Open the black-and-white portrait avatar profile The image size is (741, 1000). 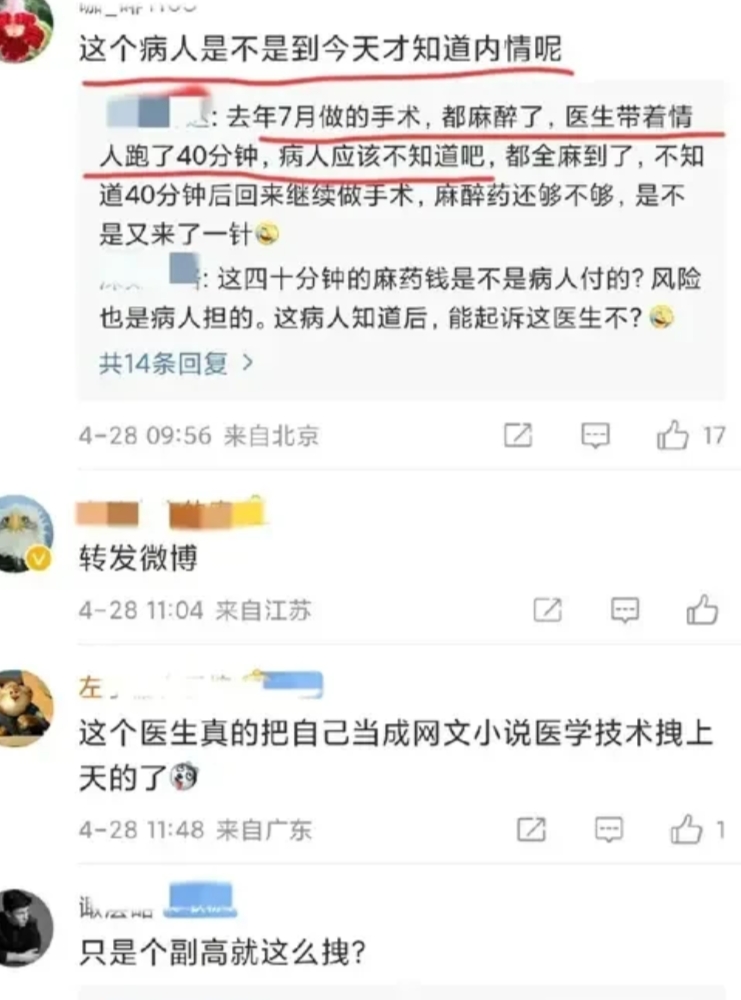[x=24, y=928]
